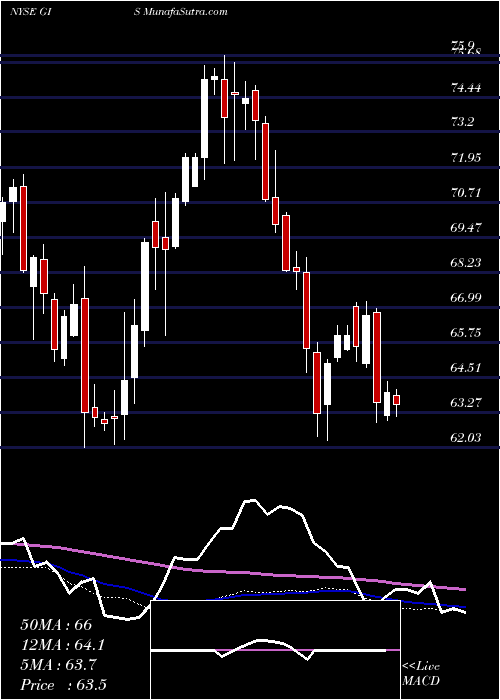Select the 71.95 price level label
The image size is (500, 700).
(x=466, y=158)
